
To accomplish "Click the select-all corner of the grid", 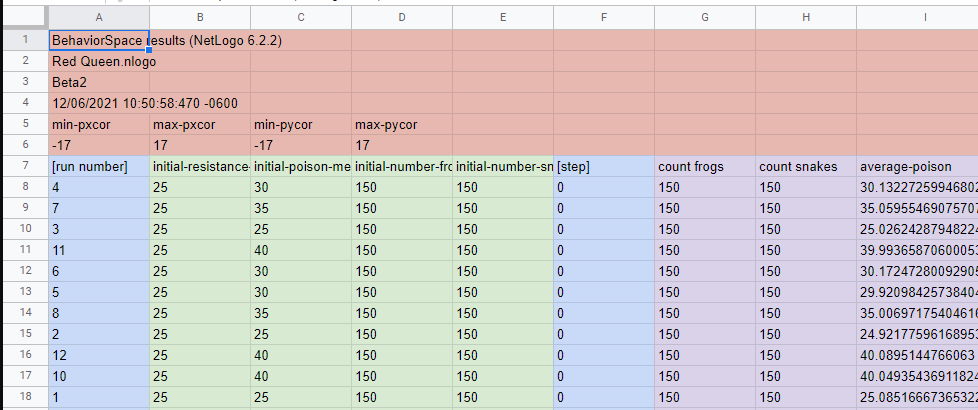I will (23, 18).
